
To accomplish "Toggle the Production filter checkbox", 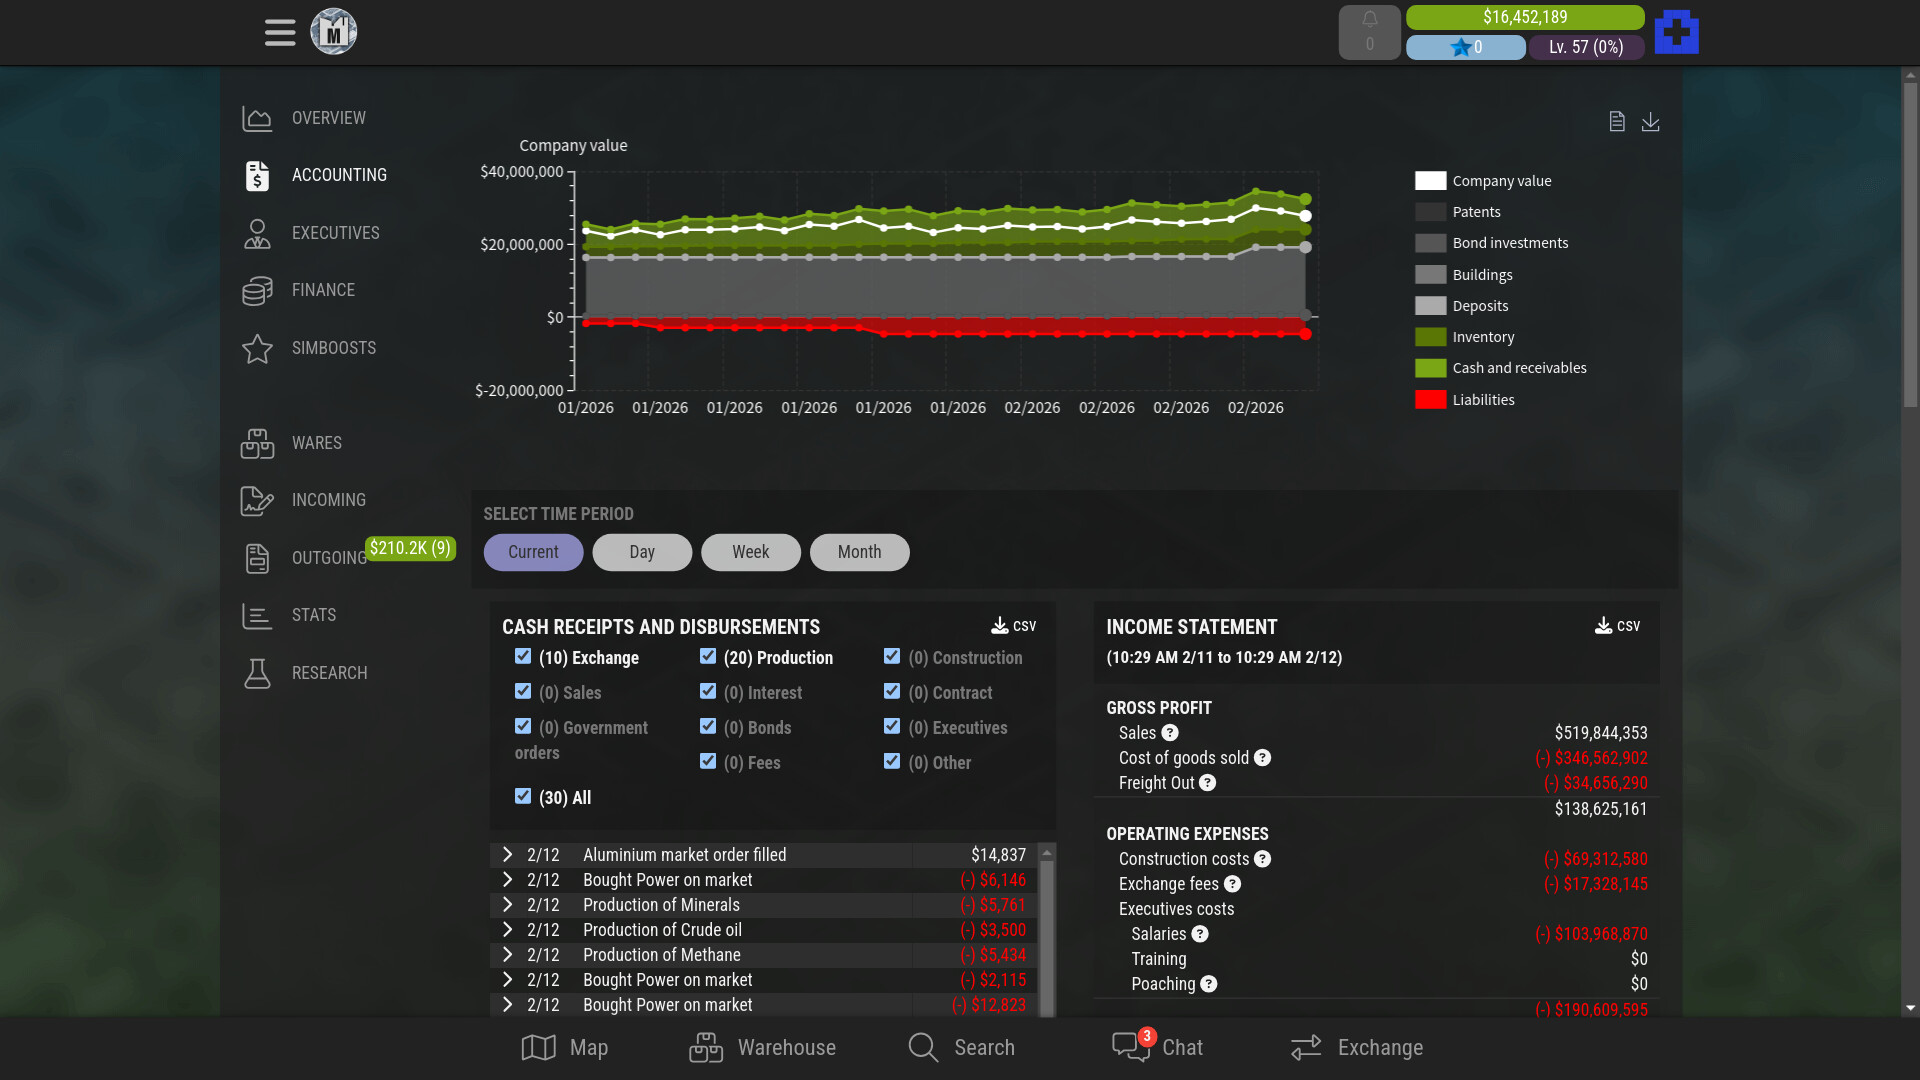I will 708,657.
